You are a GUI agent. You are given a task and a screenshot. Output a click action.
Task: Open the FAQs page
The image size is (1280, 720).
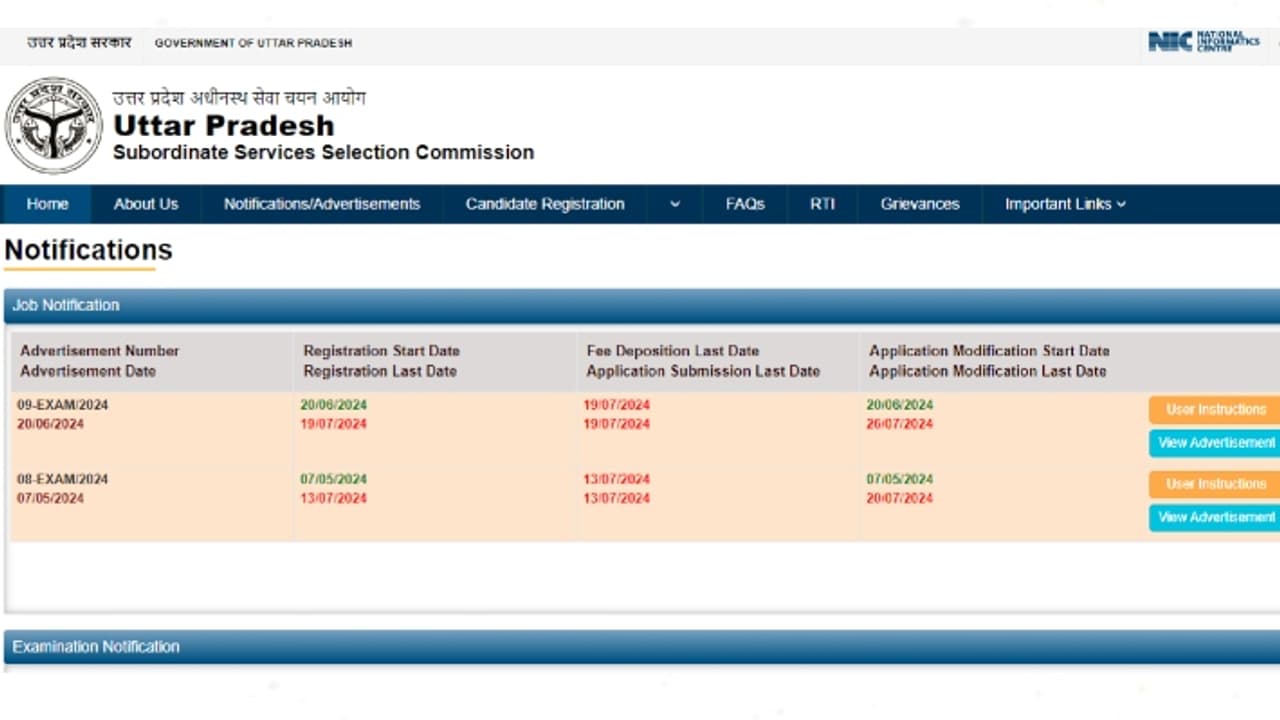[745, 204]
